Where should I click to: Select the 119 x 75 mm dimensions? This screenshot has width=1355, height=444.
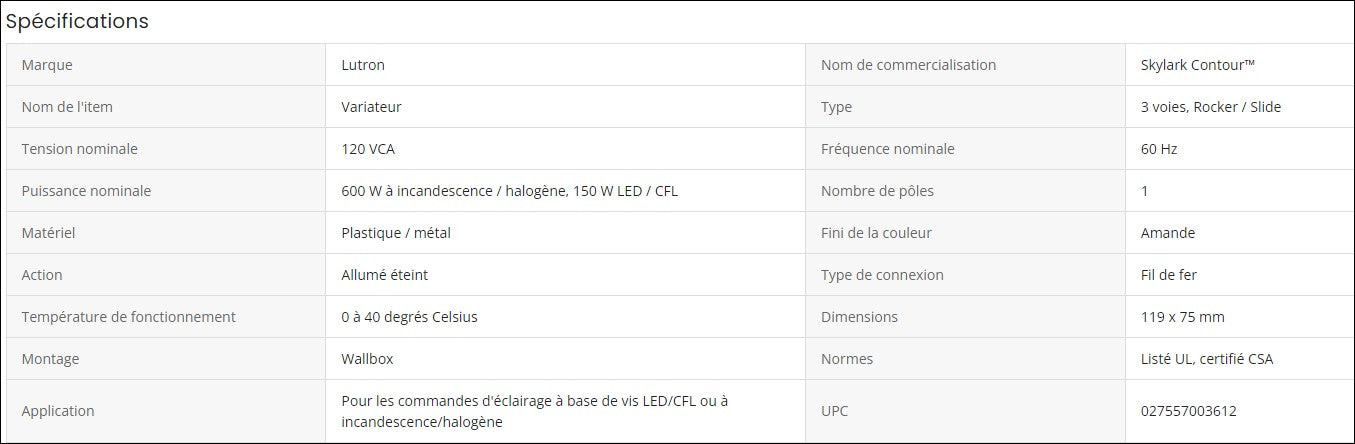point(1182,317)
